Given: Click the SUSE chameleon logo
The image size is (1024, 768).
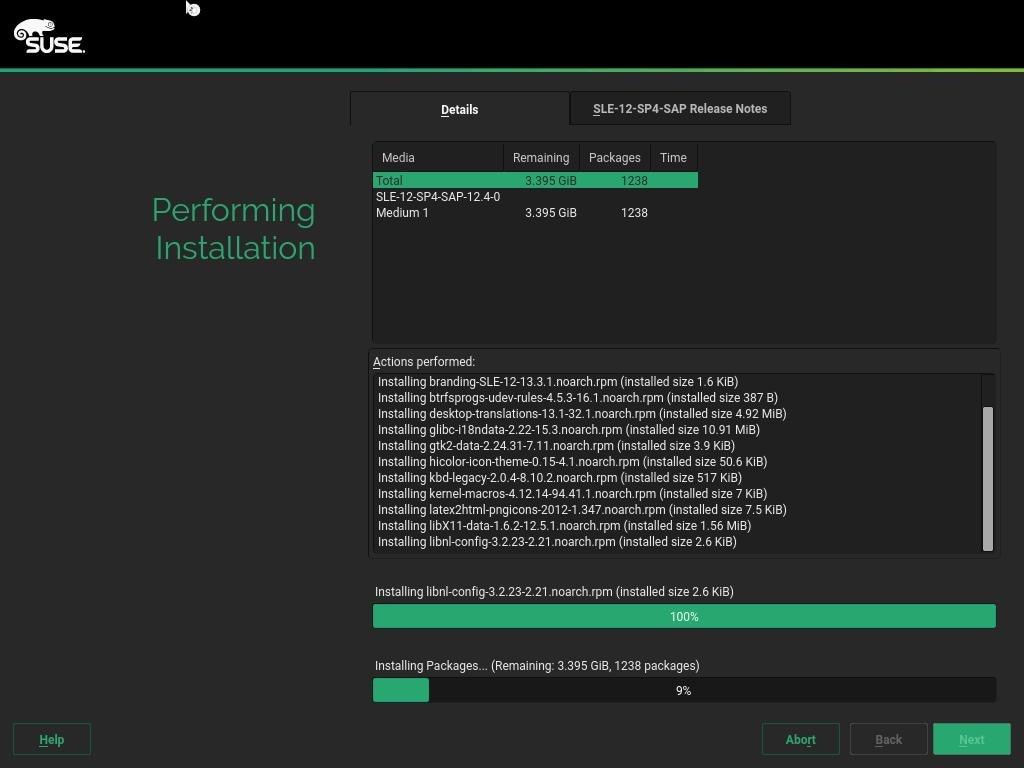Looking at the screenshot, I should pyautogui.click(x=49, y=36).
